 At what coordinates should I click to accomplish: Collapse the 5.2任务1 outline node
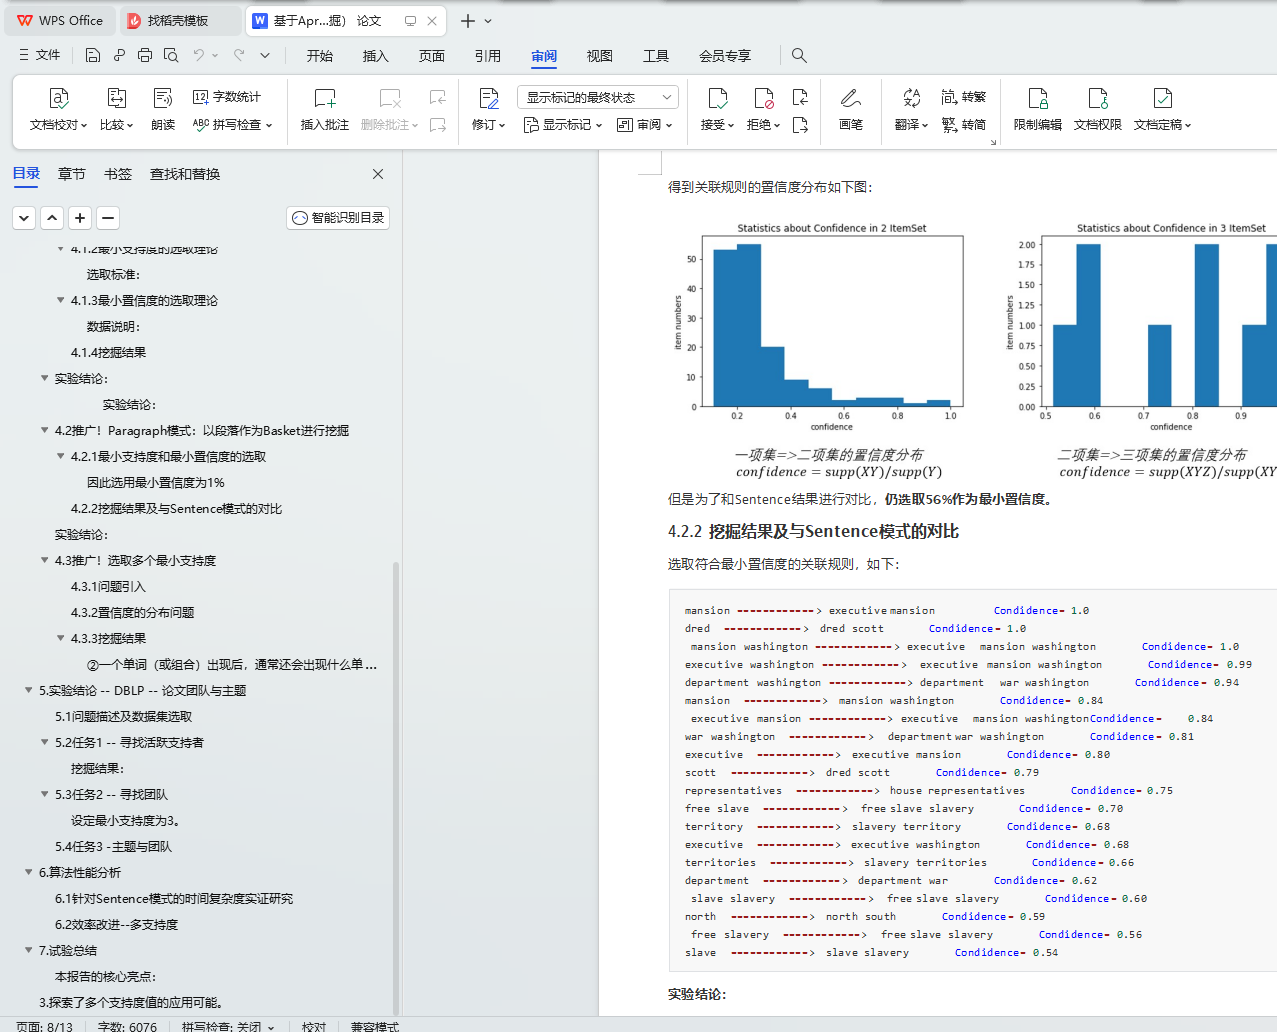[x=45, y=742]
